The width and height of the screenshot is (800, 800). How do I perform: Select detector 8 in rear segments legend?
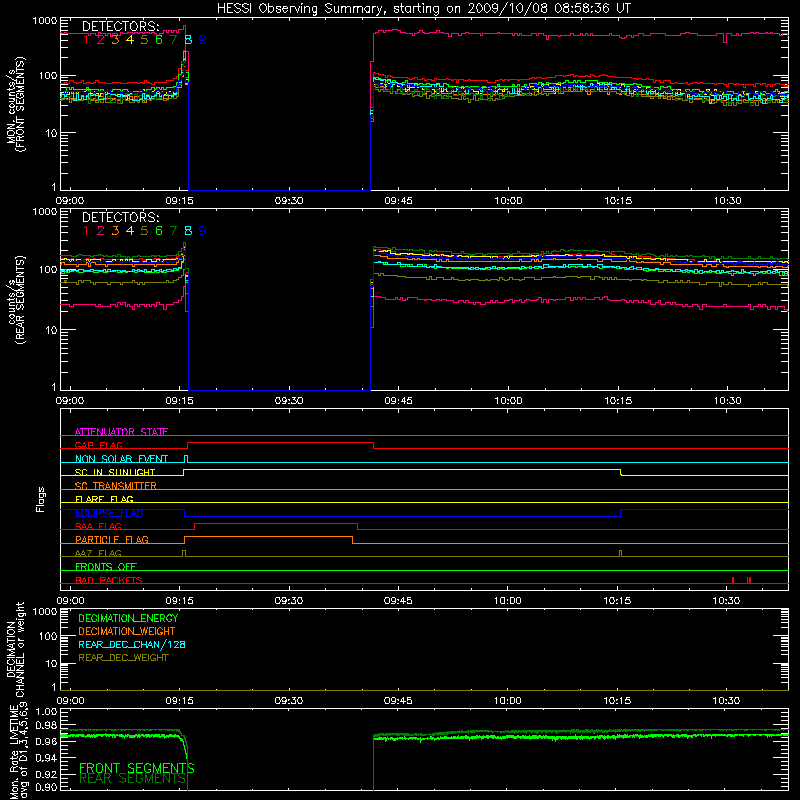(x=188, y=231)
